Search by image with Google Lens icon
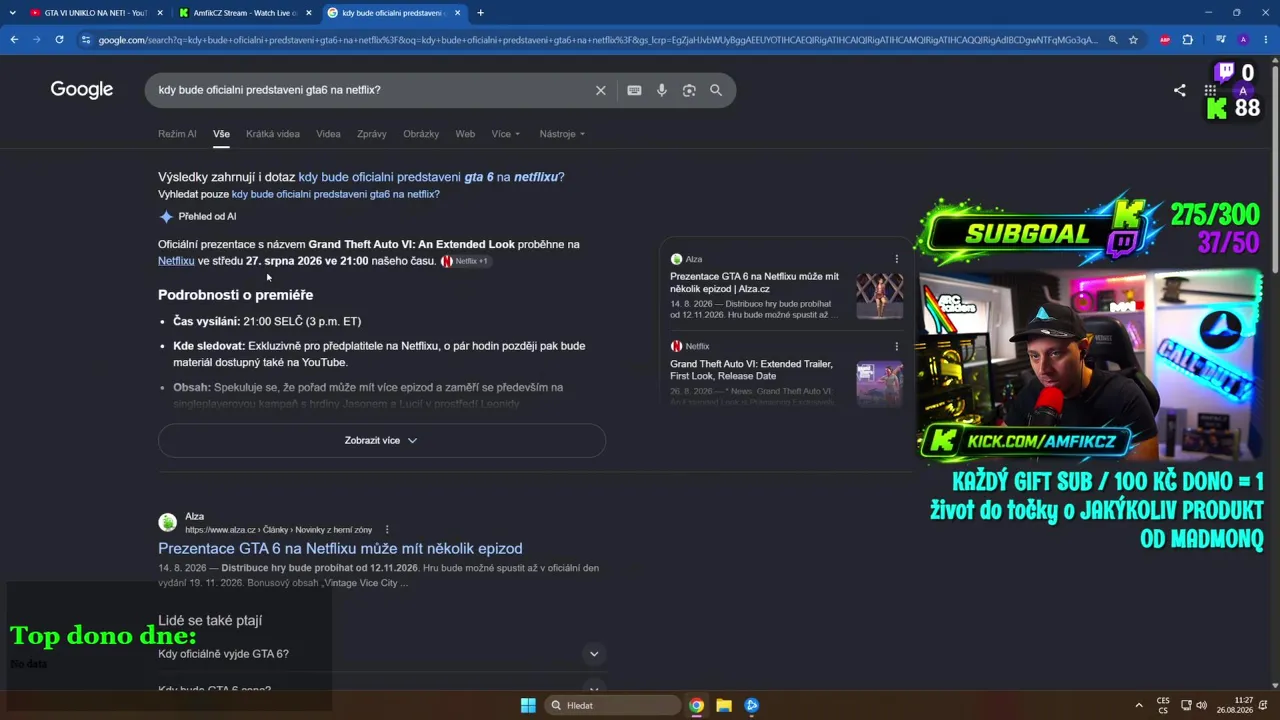Screen dimensions: 1280x720 pos(689,90)
